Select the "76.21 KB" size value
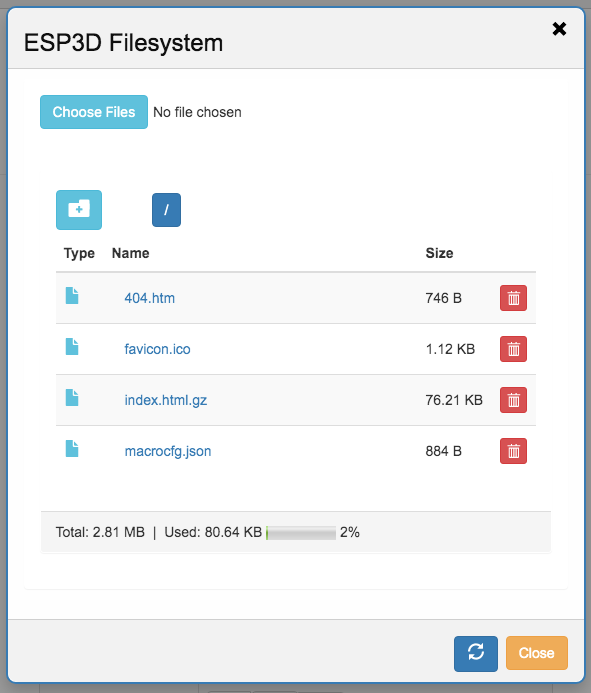 coord(454,400)
